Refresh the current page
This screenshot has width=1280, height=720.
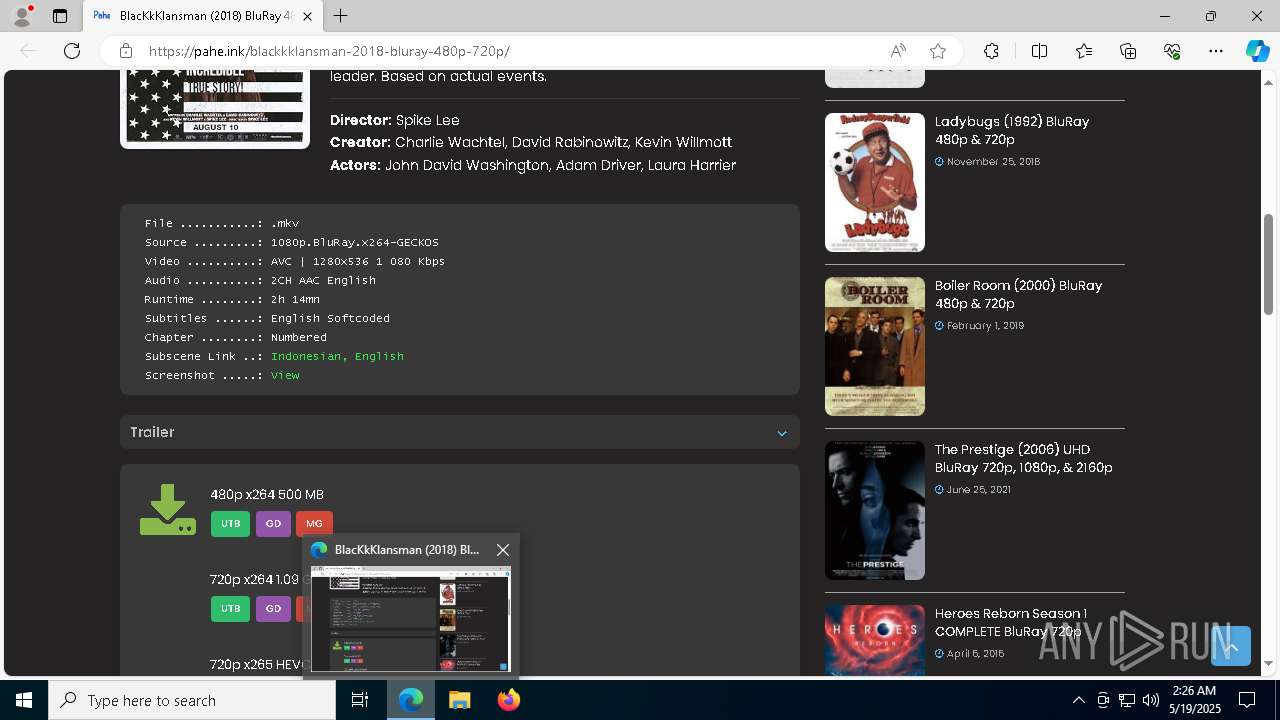click(72, 51)
